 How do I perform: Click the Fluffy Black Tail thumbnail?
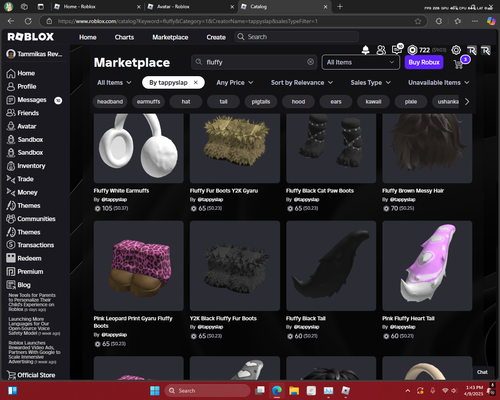coord(331,266)
